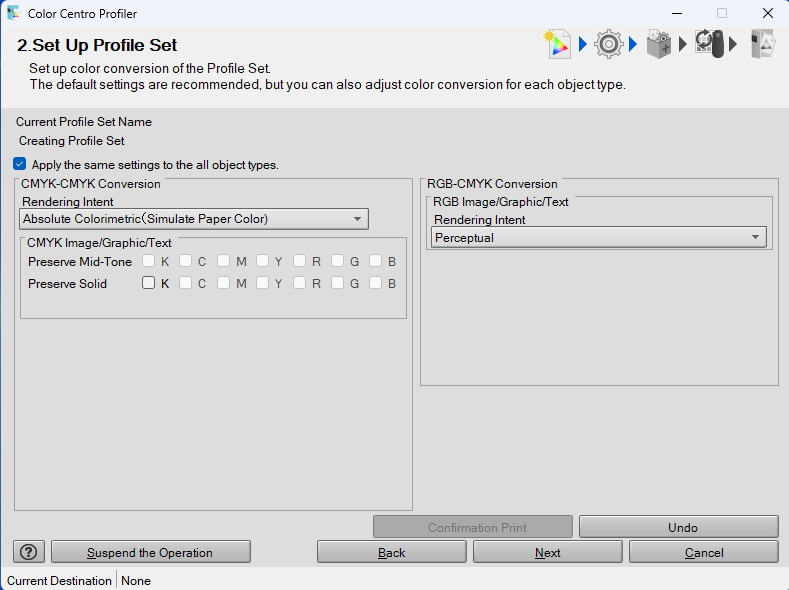This screenshot has width=789, height=590.
Task: Click the Current Profile Set Name label
Action: [84, 122]
